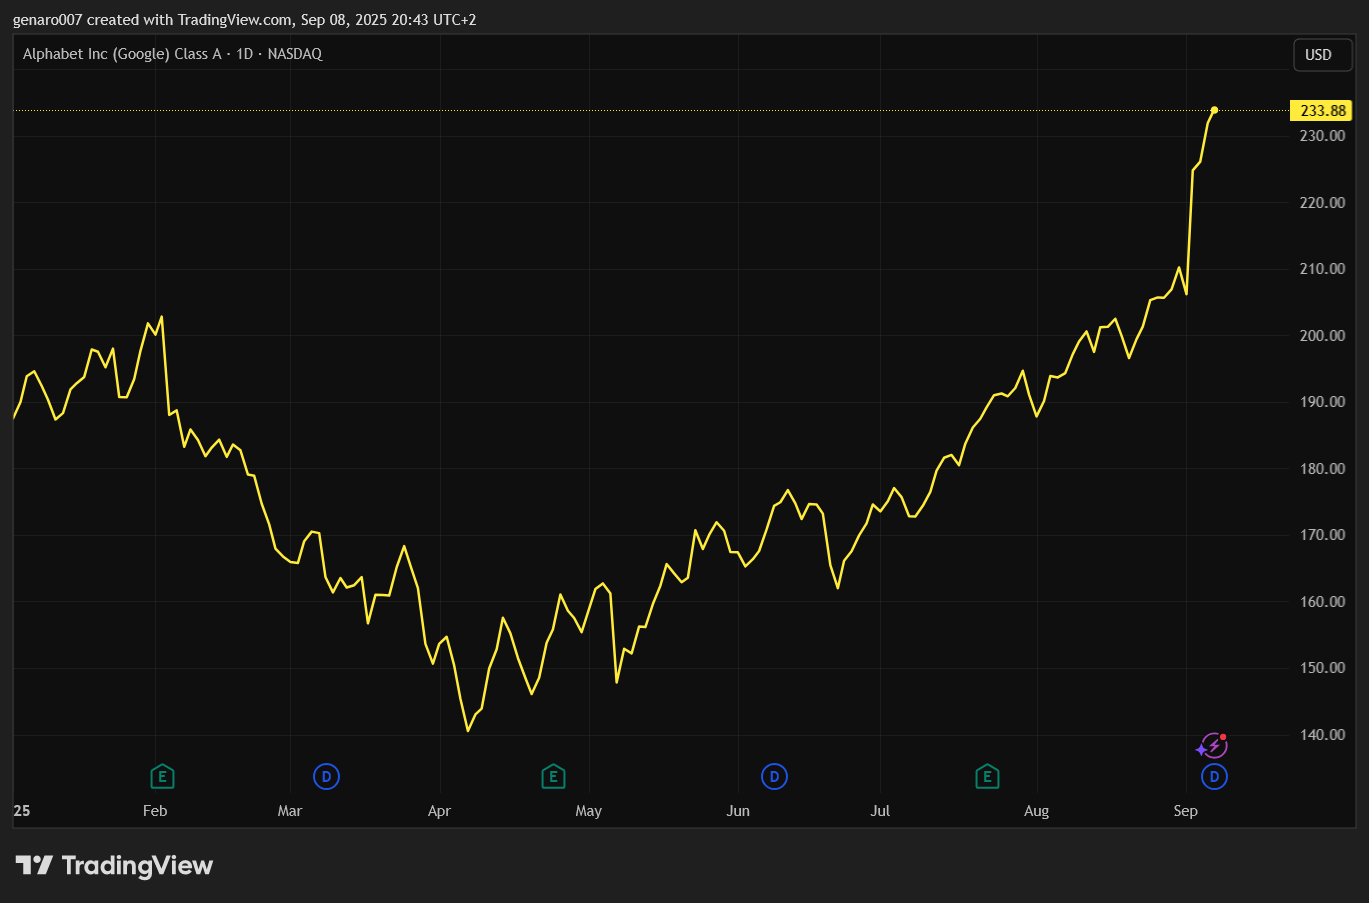Click the 200.00 price axis label
Image resolution: width=1369 pixels, height=903 pixels.
[x=1322, y=336]
